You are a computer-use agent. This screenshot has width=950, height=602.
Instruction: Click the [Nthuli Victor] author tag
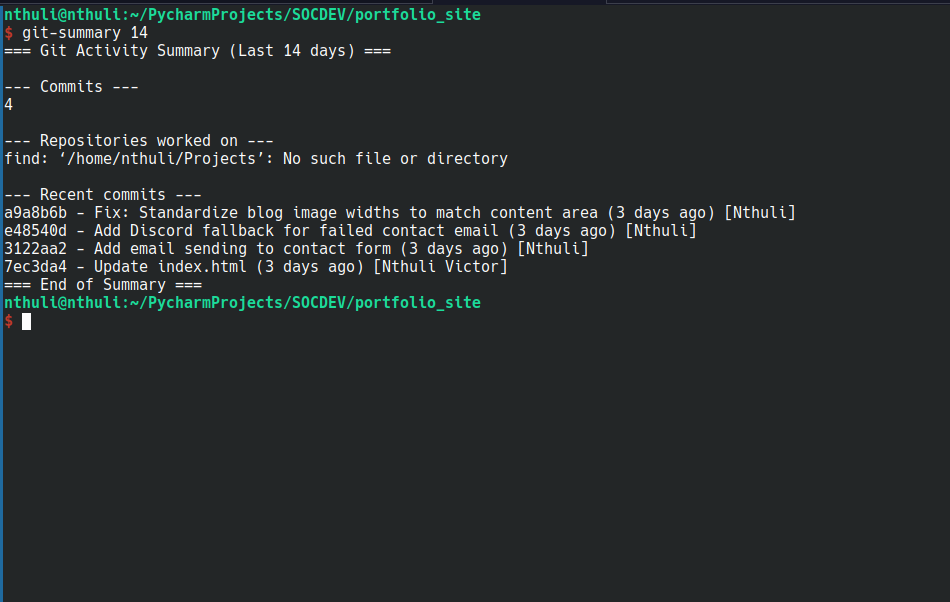(440, 266)
